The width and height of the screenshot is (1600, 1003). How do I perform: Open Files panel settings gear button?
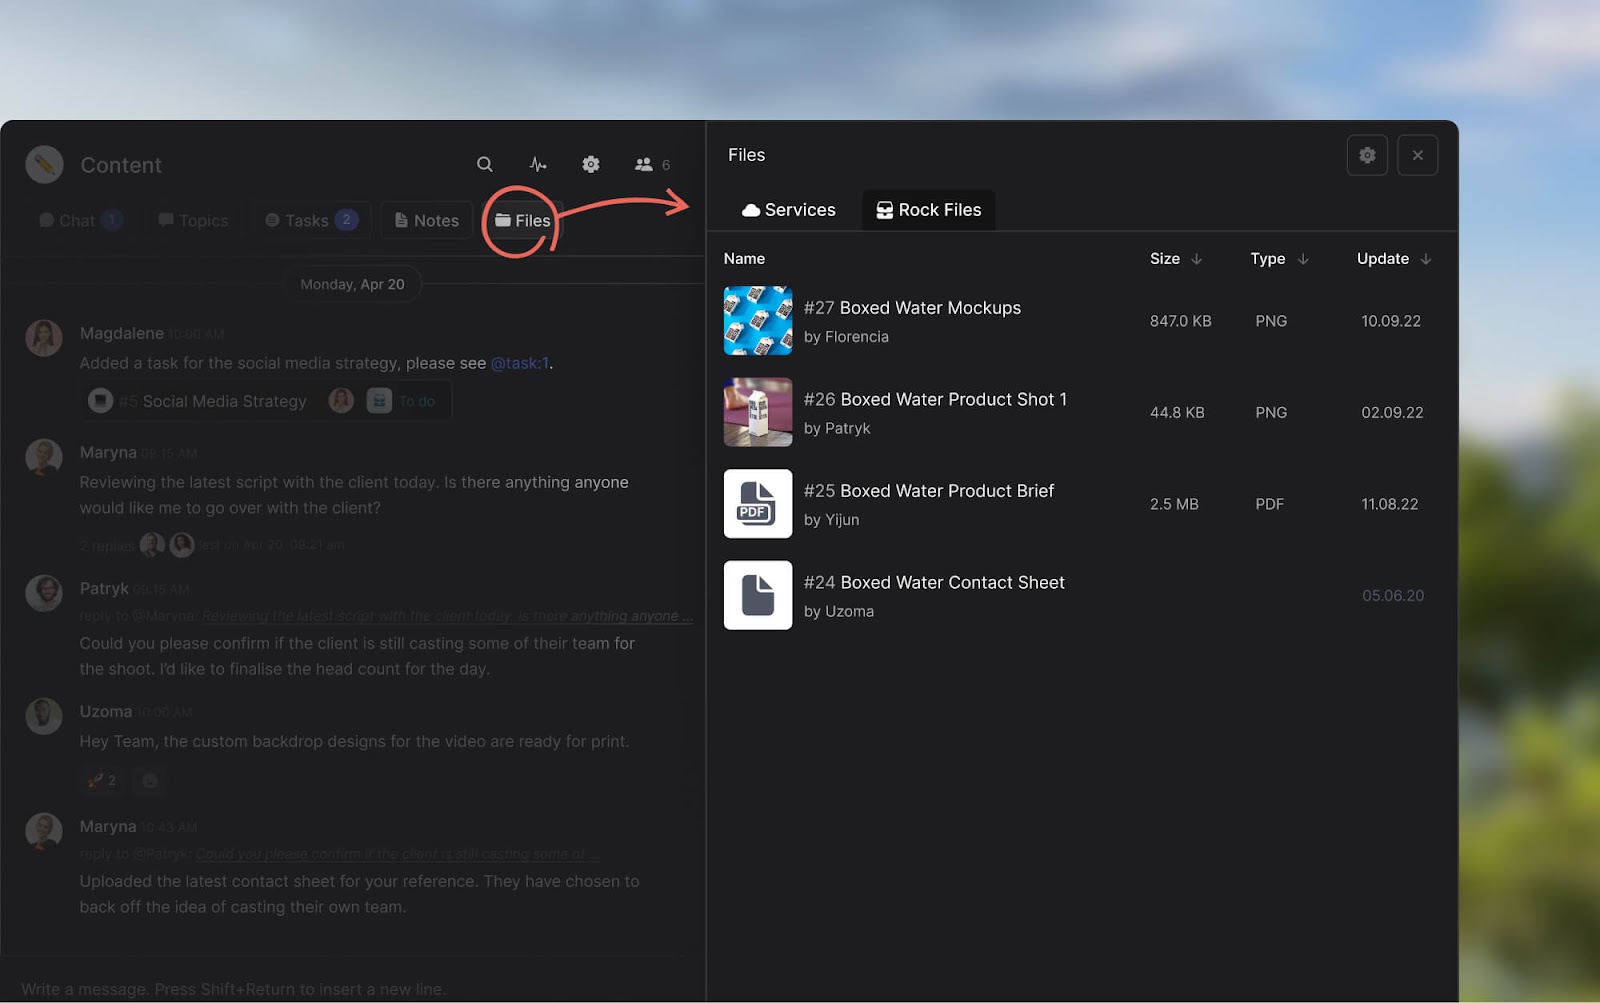tap(1367, 155)
